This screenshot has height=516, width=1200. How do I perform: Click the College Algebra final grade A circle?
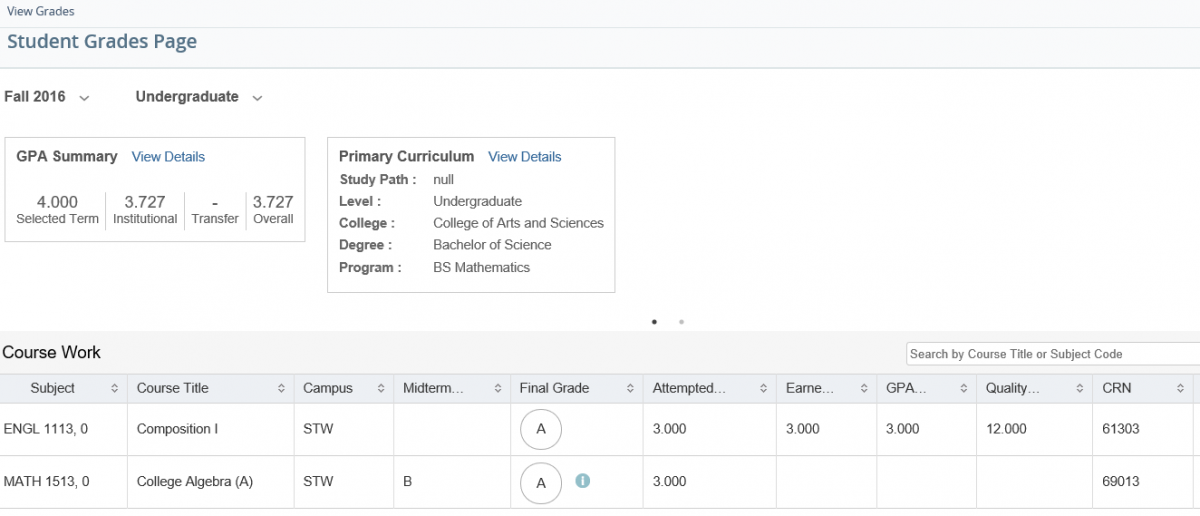click(x=541, y=482)
